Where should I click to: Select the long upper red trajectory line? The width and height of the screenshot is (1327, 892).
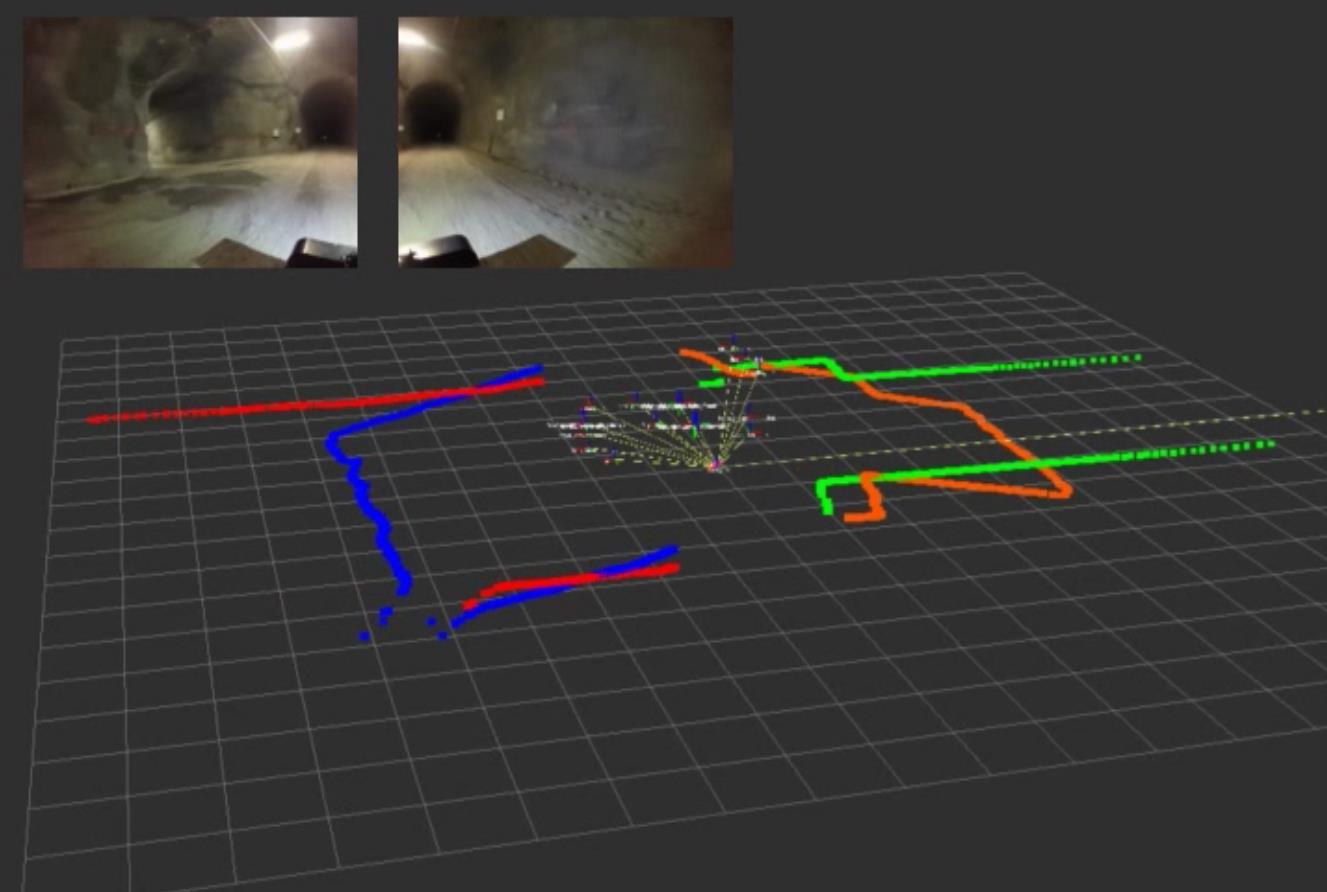click(315, 400)
